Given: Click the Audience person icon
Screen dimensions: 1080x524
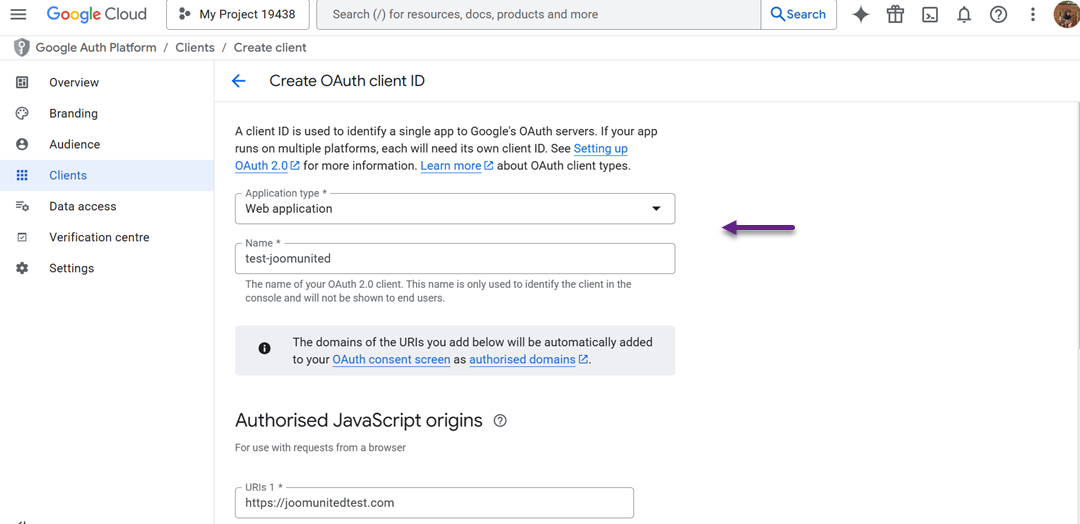Looking at the screenshot, I should [x=22, y=145].
